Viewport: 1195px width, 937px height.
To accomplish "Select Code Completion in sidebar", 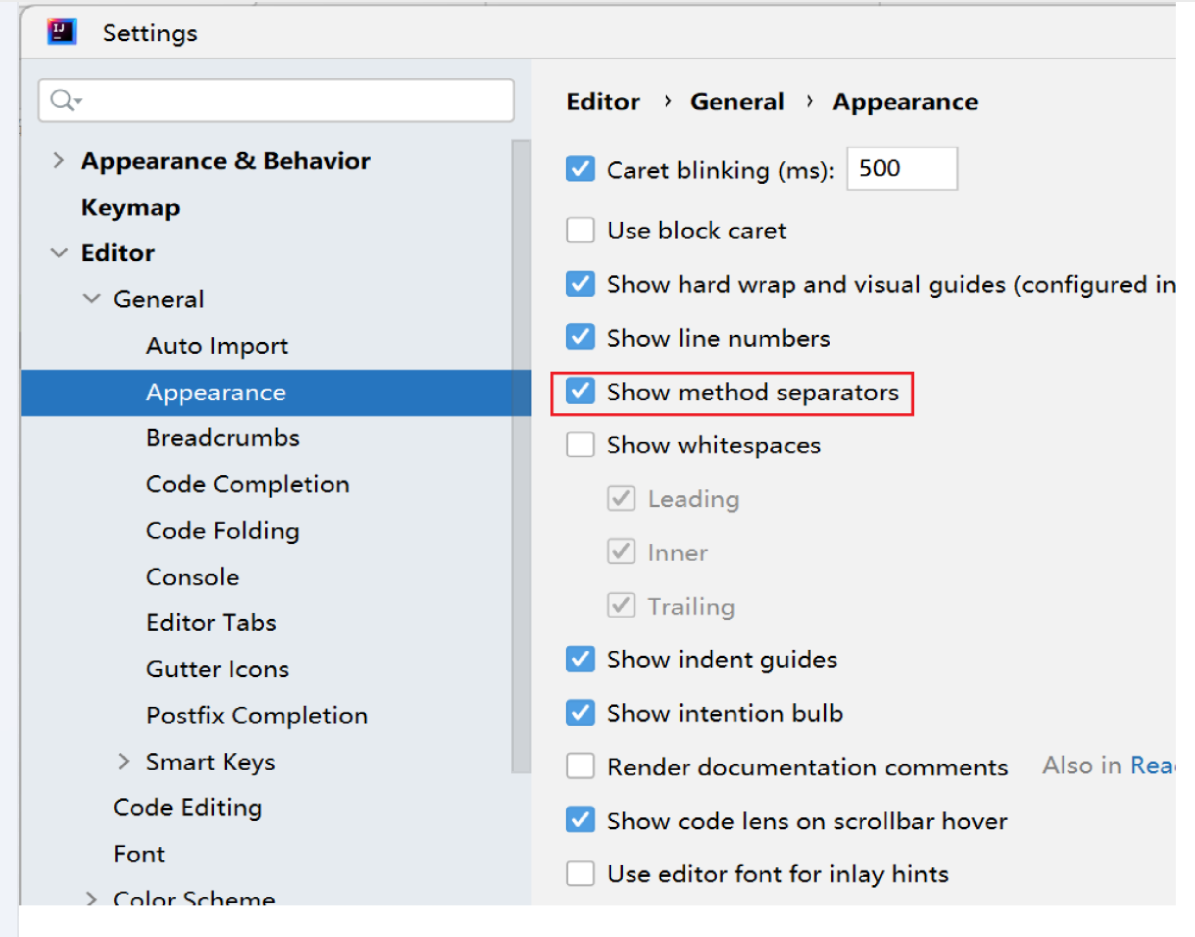I will (247, 484).
